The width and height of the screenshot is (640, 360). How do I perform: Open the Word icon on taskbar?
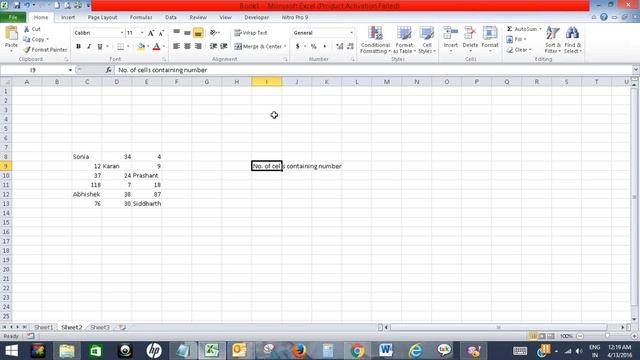(385, 351)
